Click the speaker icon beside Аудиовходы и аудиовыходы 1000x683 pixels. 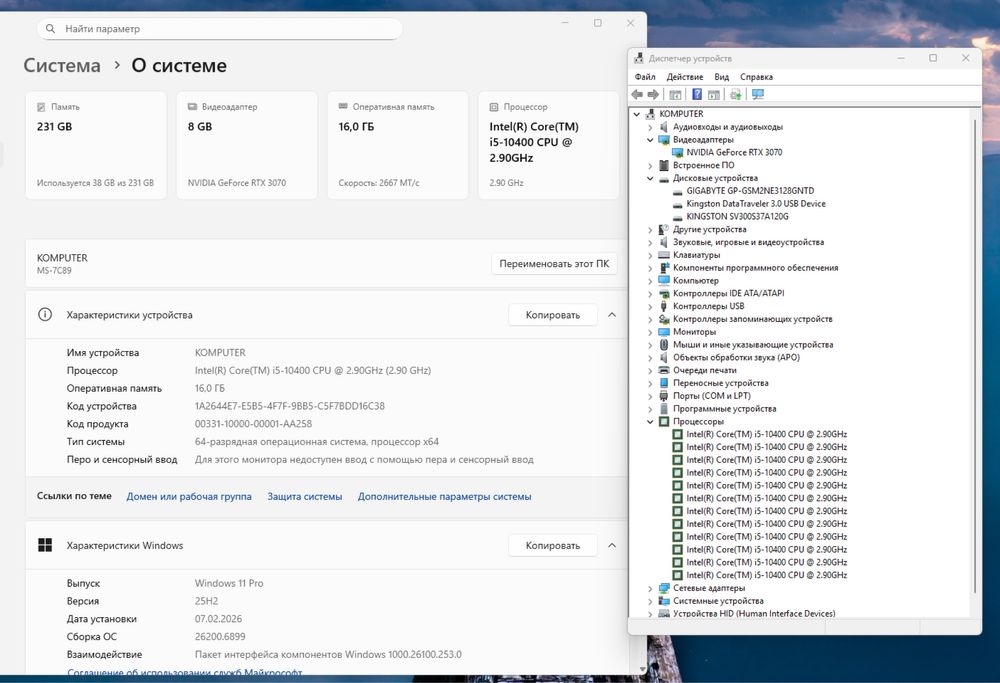tap(664, 127)
